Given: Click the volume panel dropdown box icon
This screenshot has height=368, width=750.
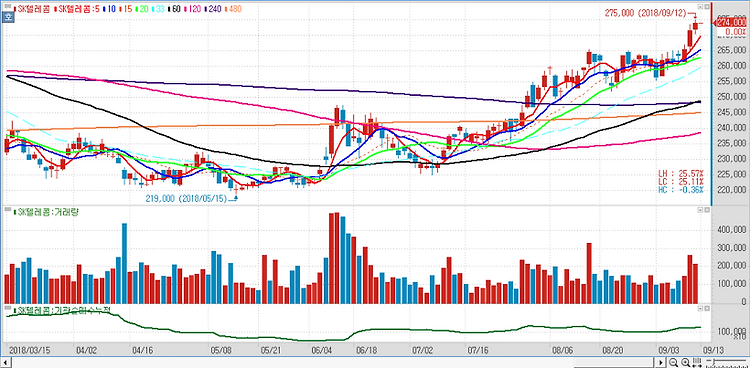Looking at the screenshot, I should point(700,210).
